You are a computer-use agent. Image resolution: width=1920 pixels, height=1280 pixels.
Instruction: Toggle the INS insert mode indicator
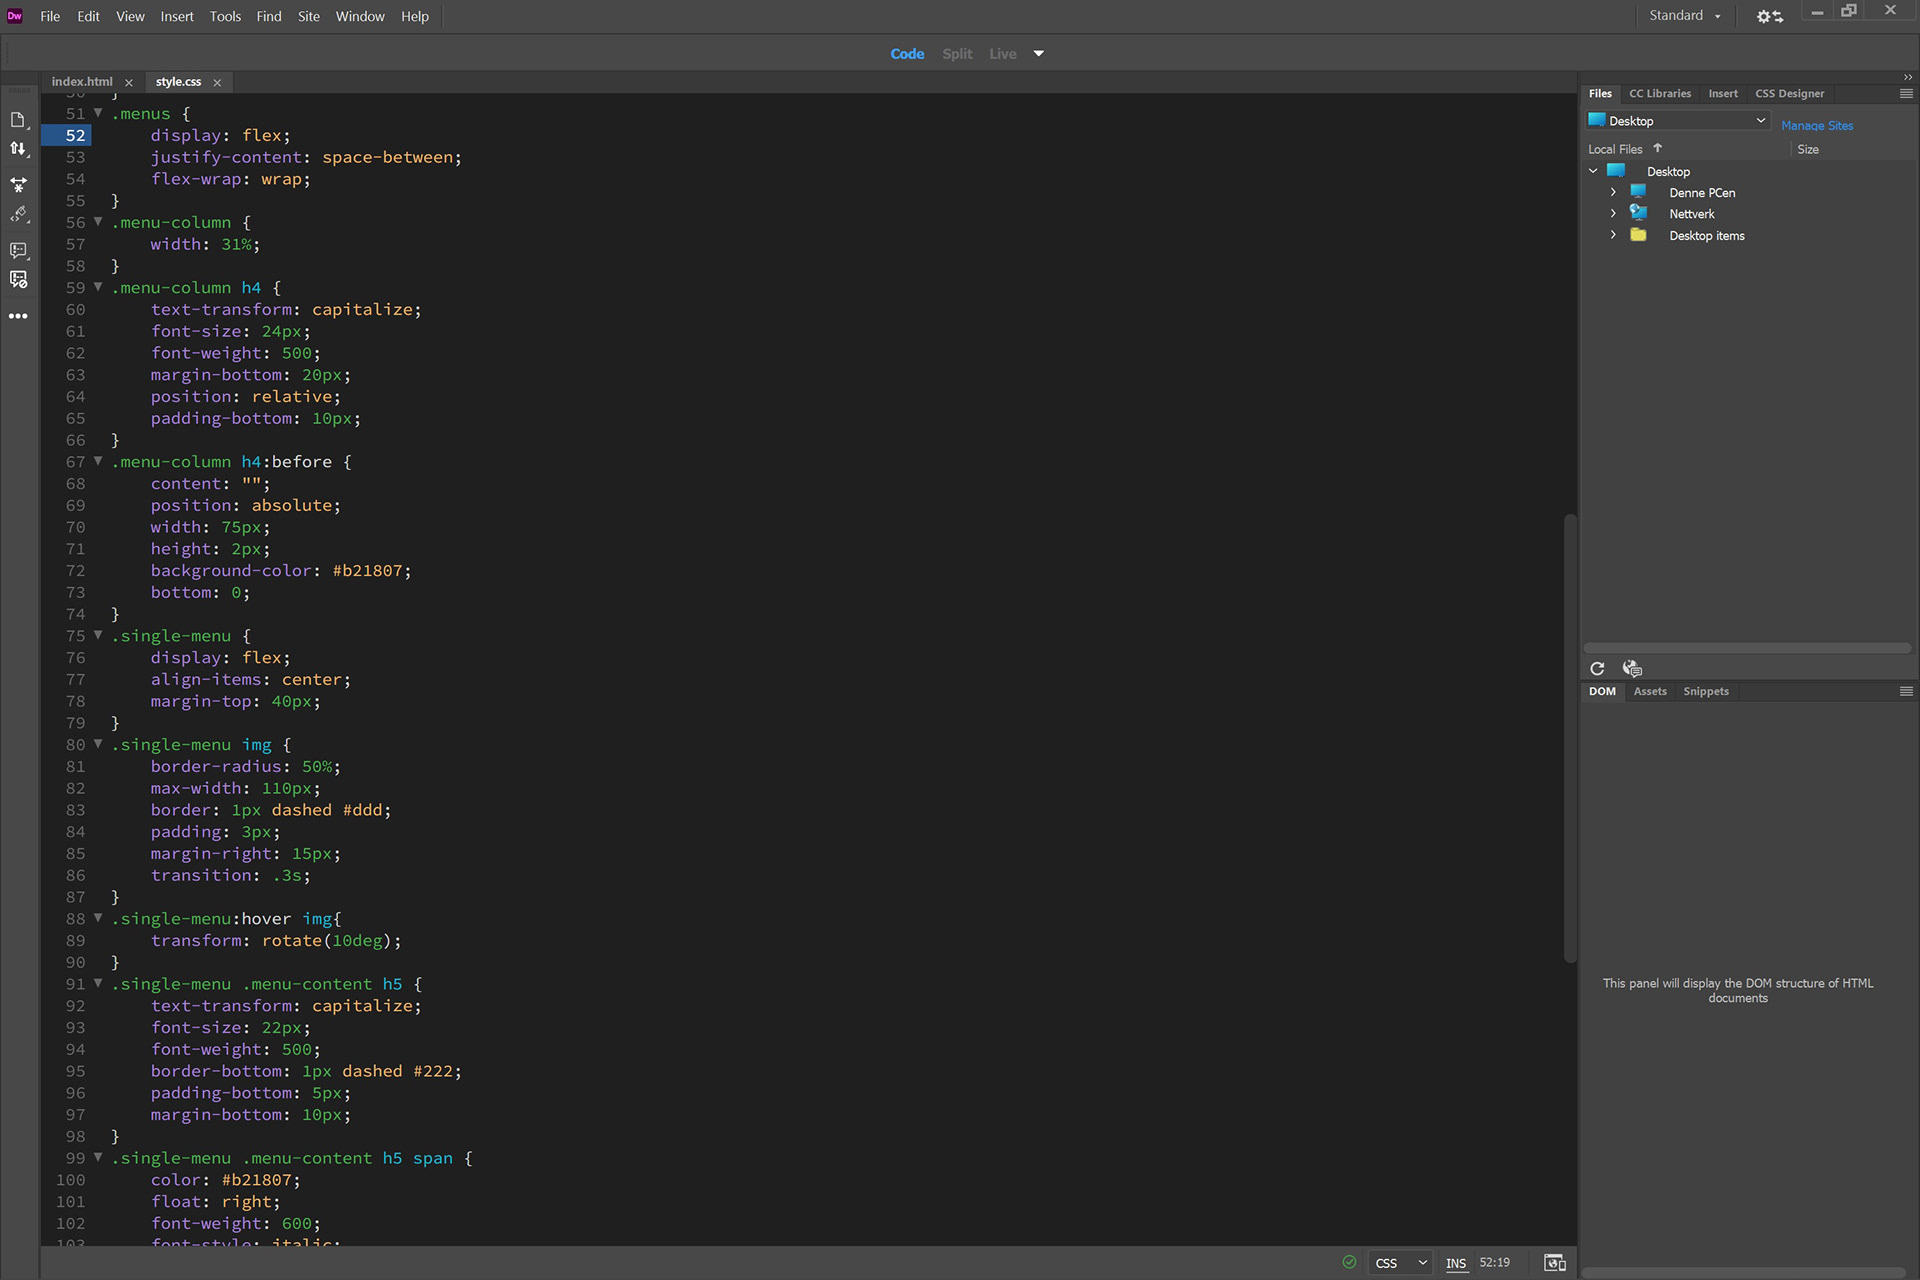click(1456, 1263)
